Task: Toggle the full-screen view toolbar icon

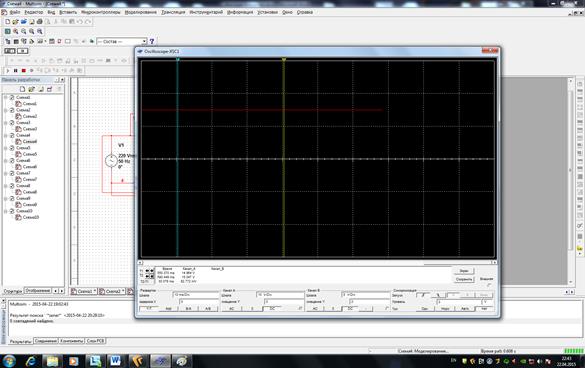Action: (7, 31)
